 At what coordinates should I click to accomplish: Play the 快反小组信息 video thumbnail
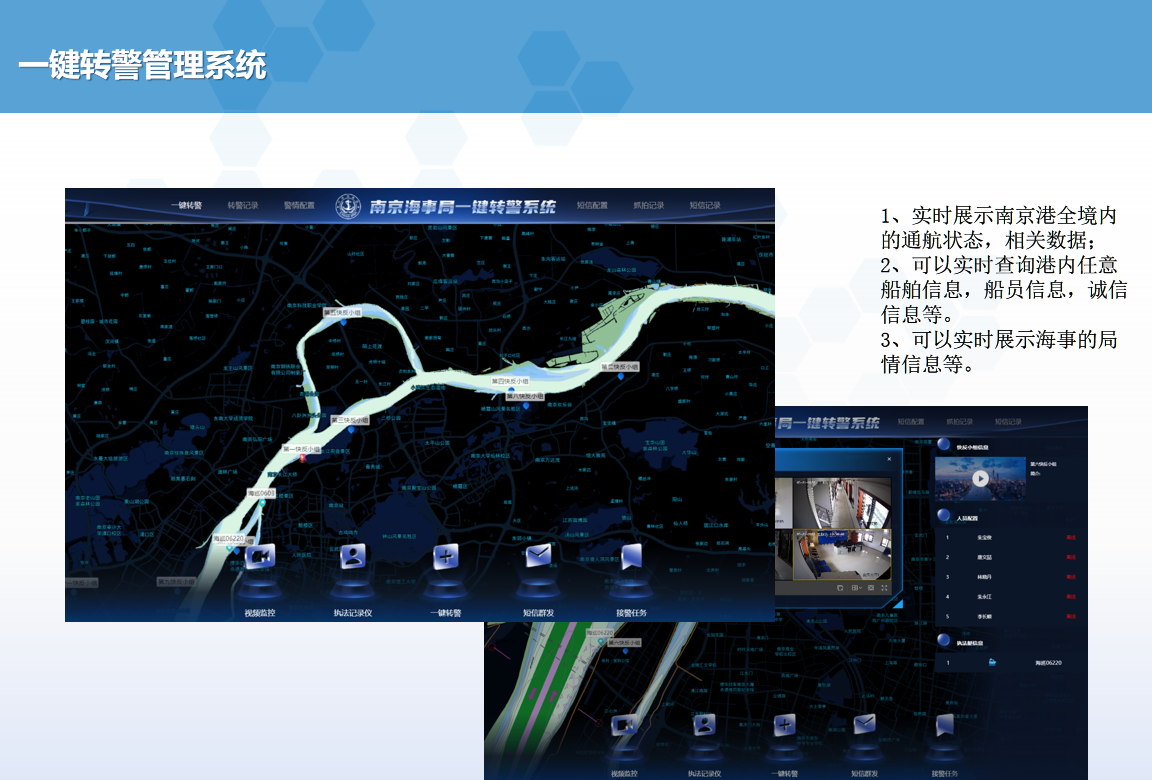tap(980, 478)
